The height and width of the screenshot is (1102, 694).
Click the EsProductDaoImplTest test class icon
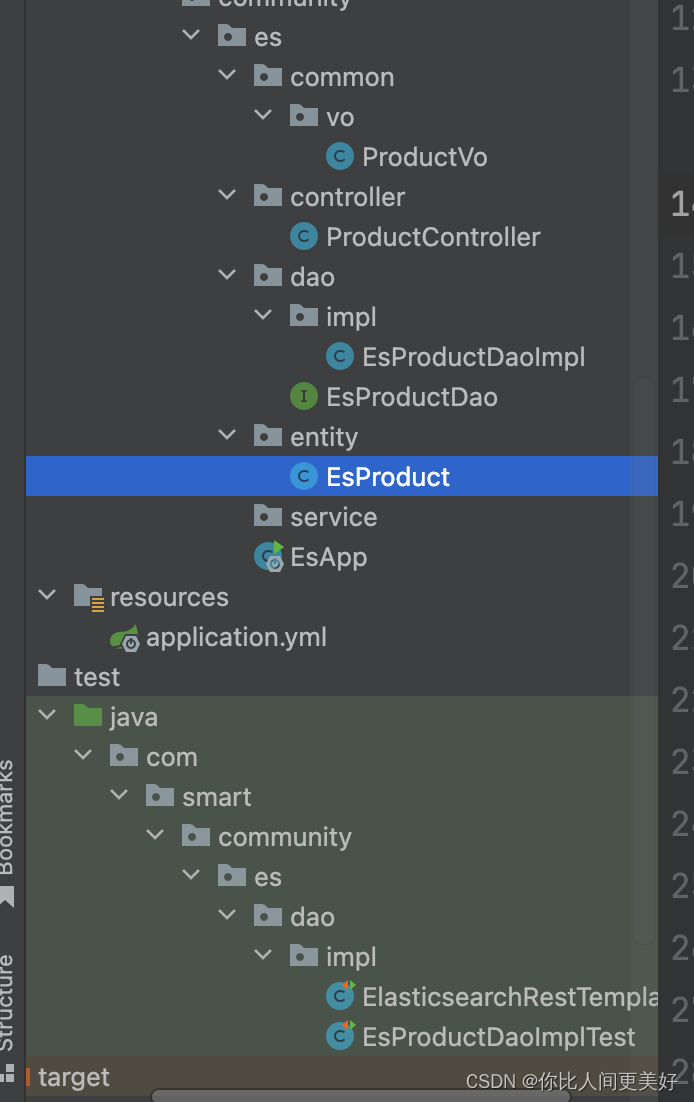340,1037
